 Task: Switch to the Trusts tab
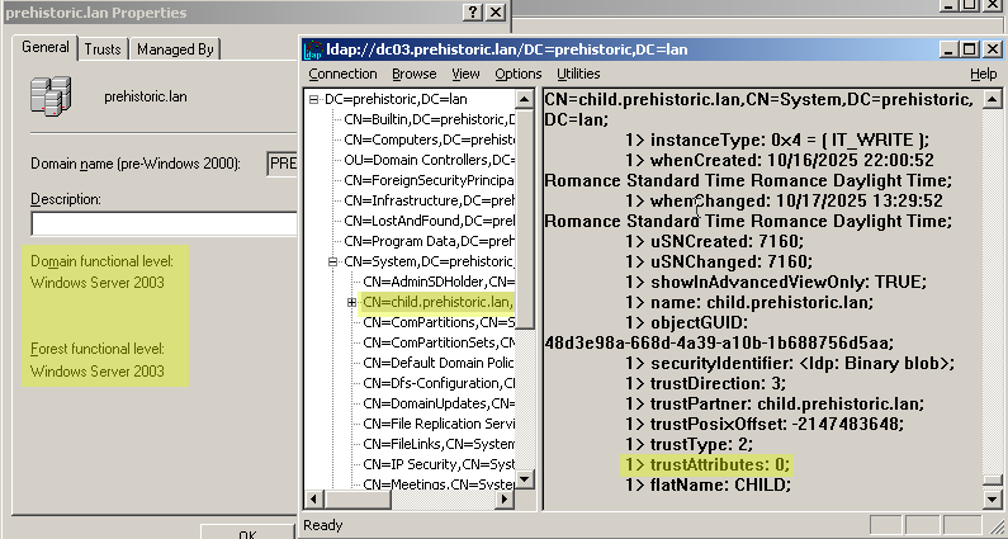tap(103, 50)
